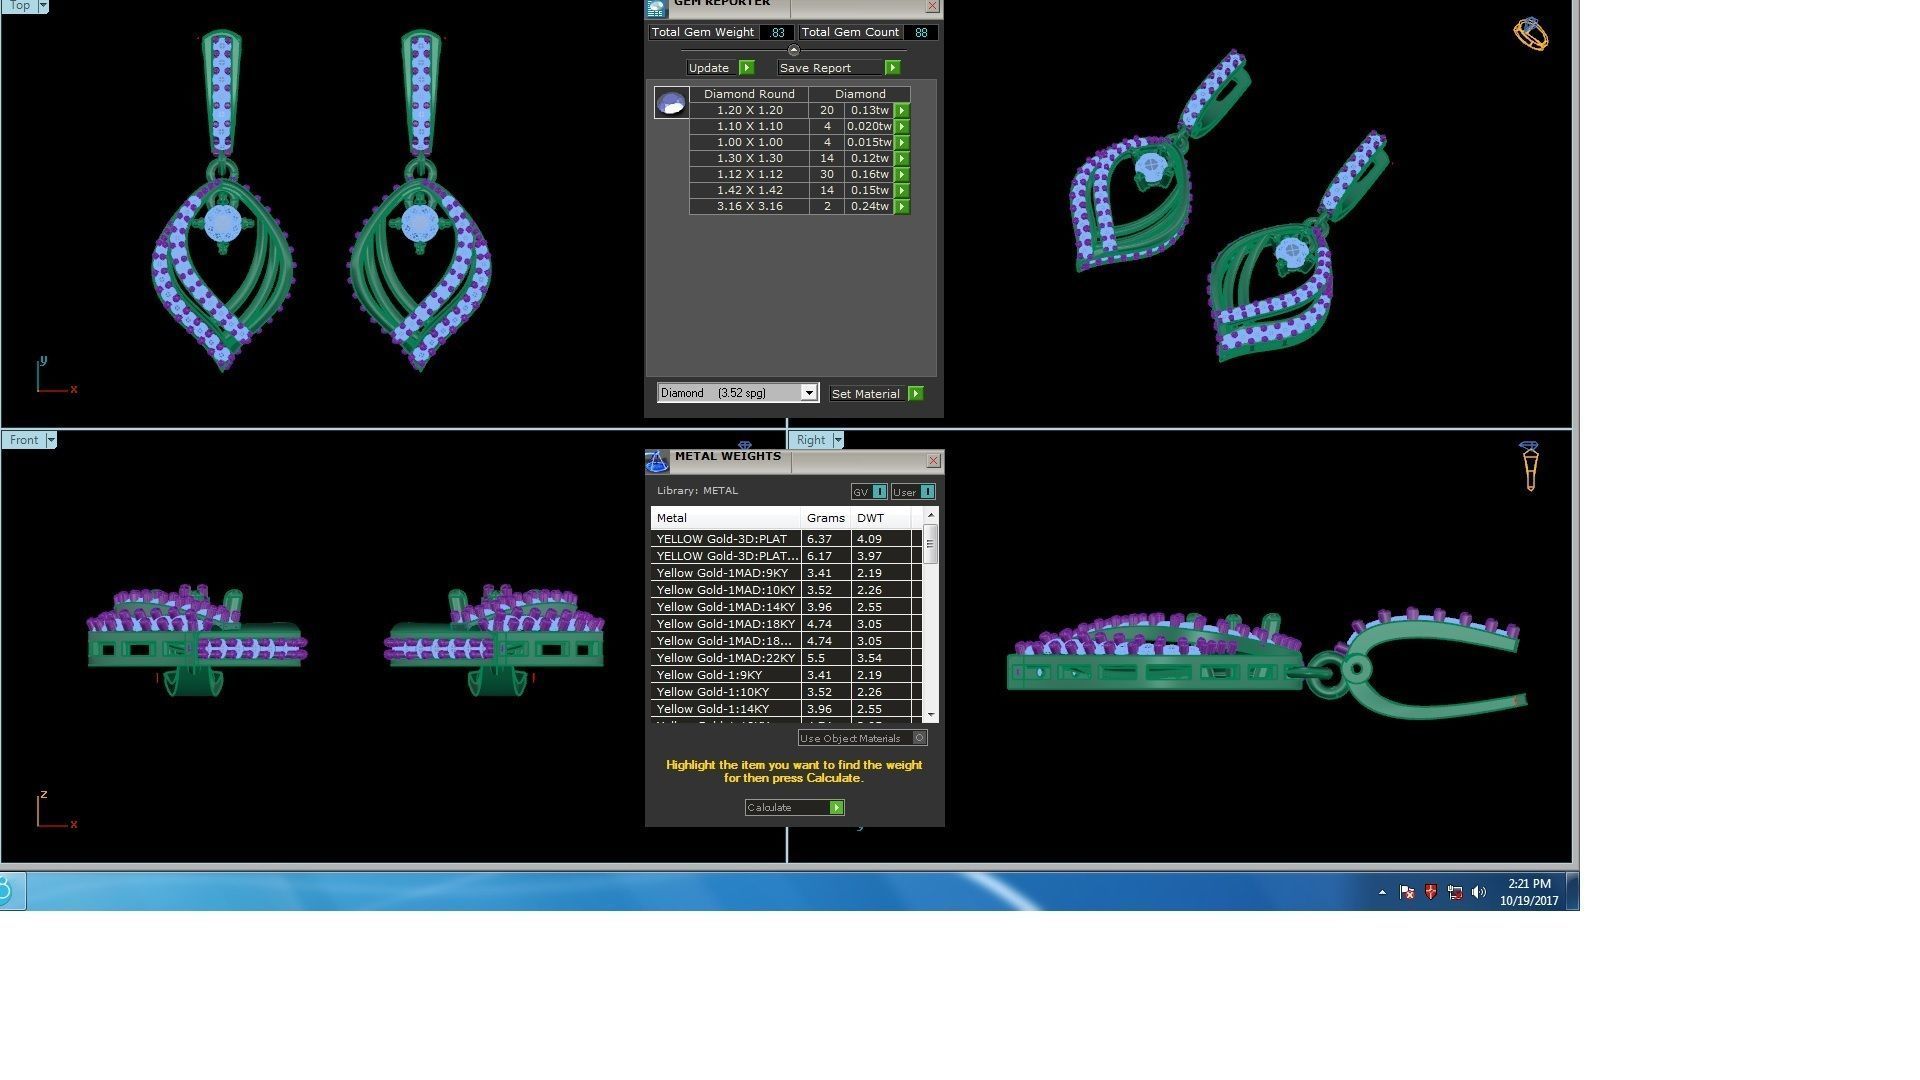Click the ring-on-finger icon in Right viewport

(1529, 466)
